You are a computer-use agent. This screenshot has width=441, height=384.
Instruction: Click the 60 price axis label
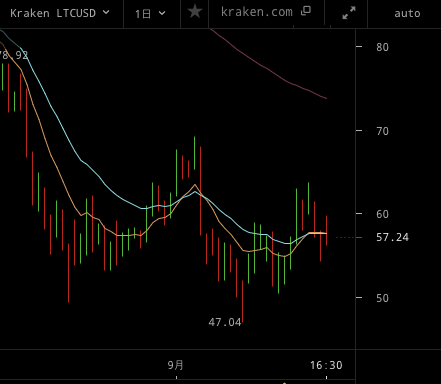click(382, 214)
